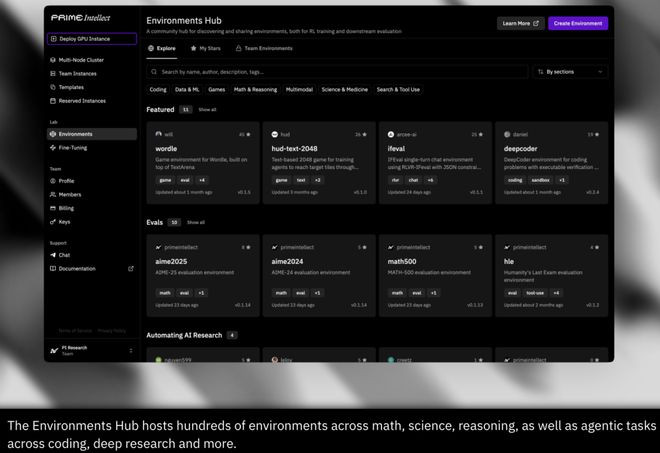Click the Keys icon in sidebar
Image resolution: width=660 pixels, height=453 pixels.
(x=53, y=222)
